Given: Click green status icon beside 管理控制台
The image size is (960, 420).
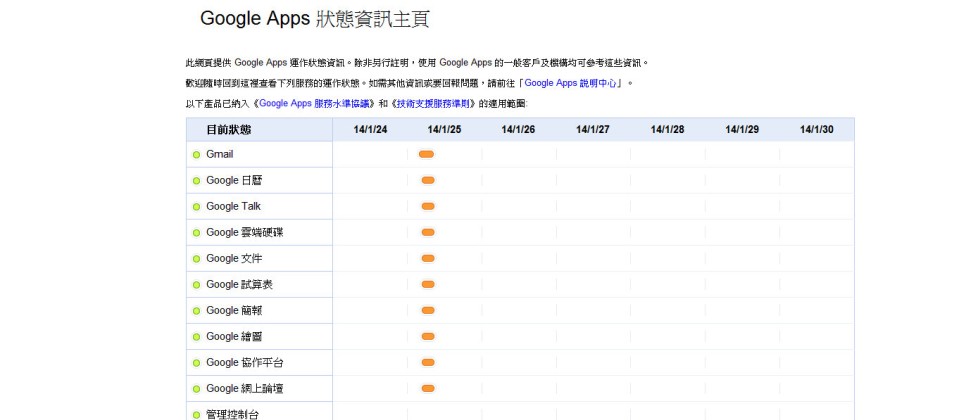Looking at the screenshot, I should coord(196,414).
